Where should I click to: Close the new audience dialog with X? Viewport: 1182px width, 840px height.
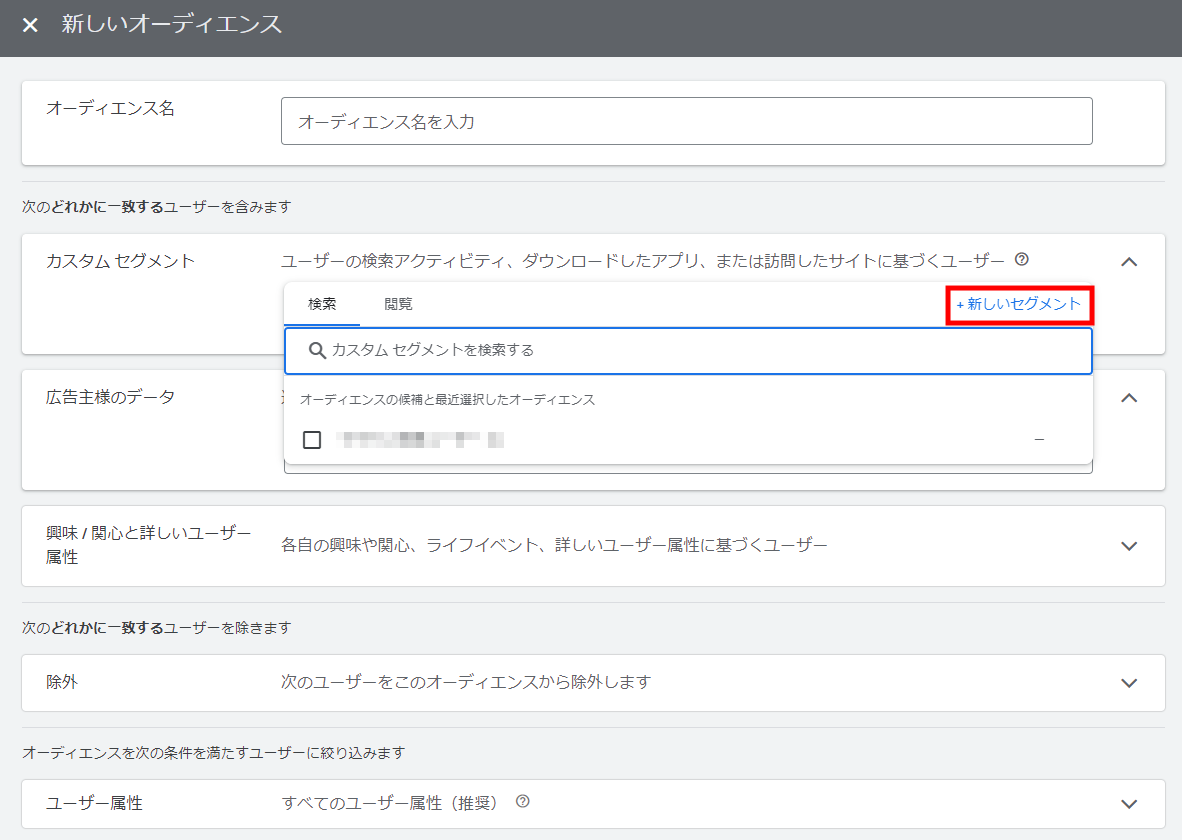(x=31, y=25)
